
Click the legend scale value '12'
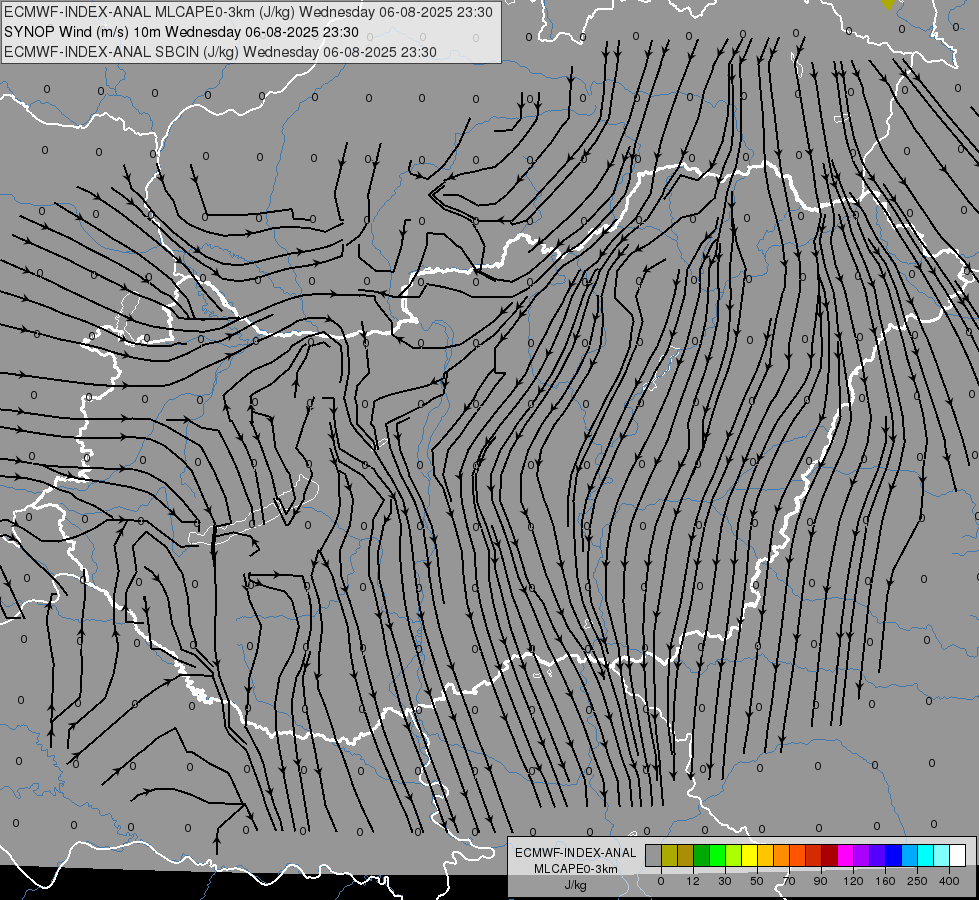693,881
